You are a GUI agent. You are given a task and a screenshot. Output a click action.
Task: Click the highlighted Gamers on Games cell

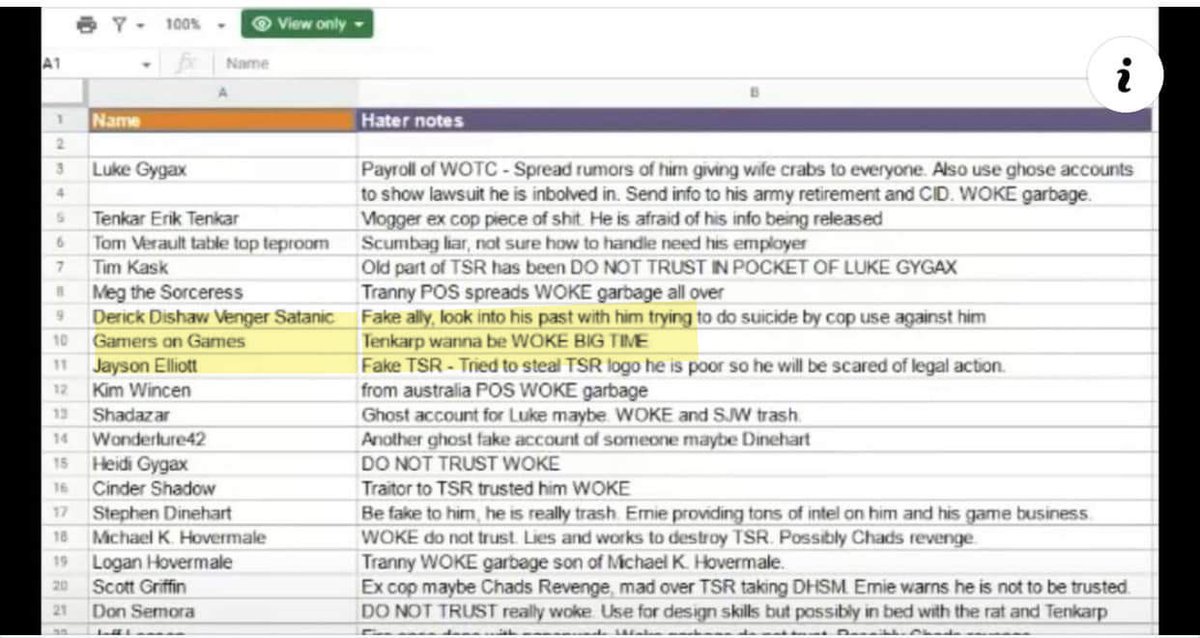tap(222, 341)
